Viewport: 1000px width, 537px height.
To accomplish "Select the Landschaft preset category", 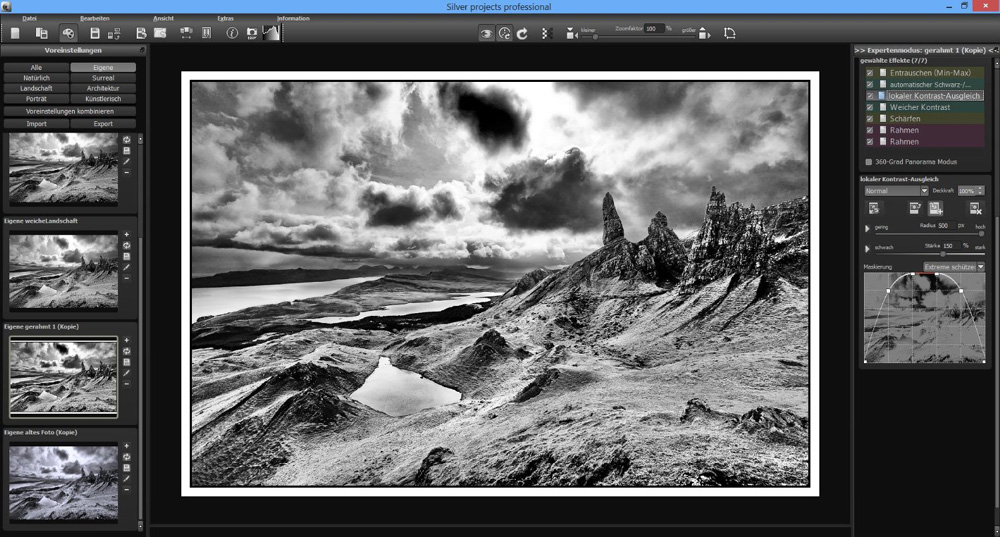I will click(x=36, y=88).
